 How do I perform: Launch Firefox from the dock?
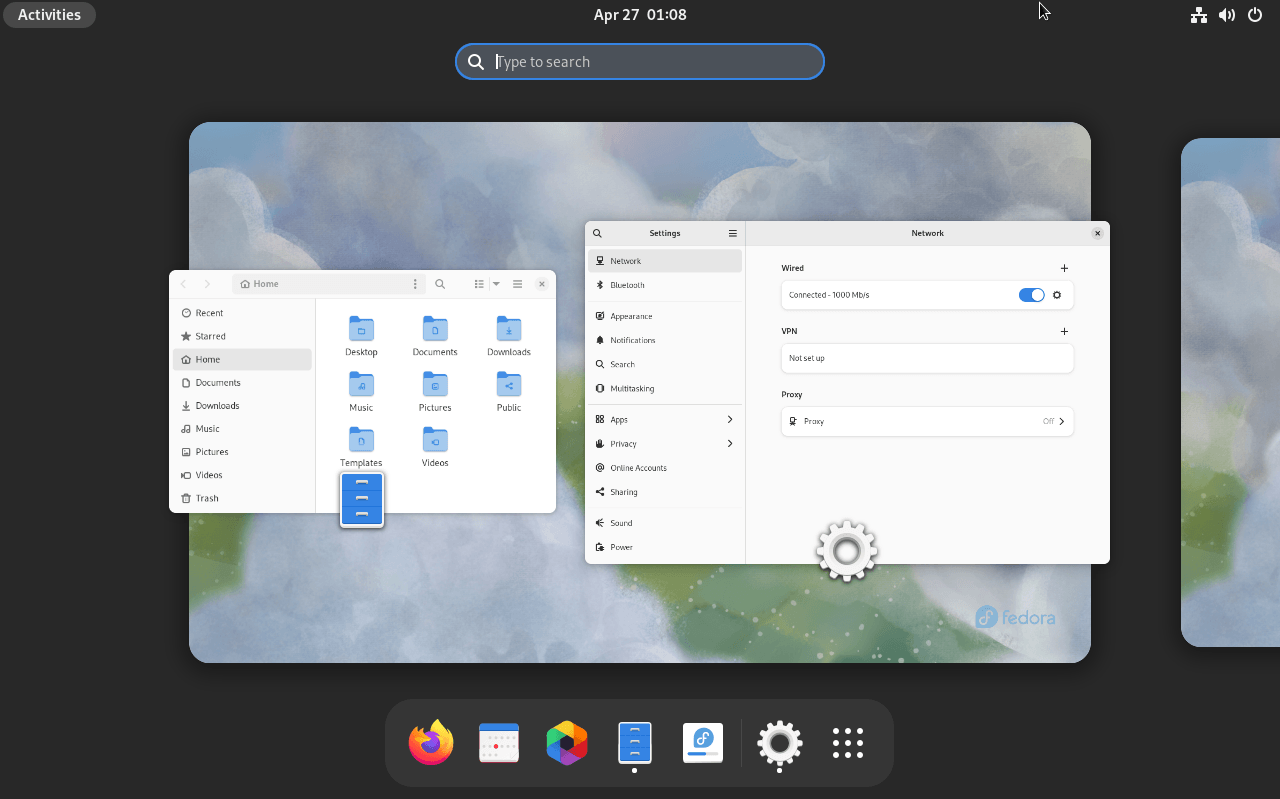coord(430,743)
